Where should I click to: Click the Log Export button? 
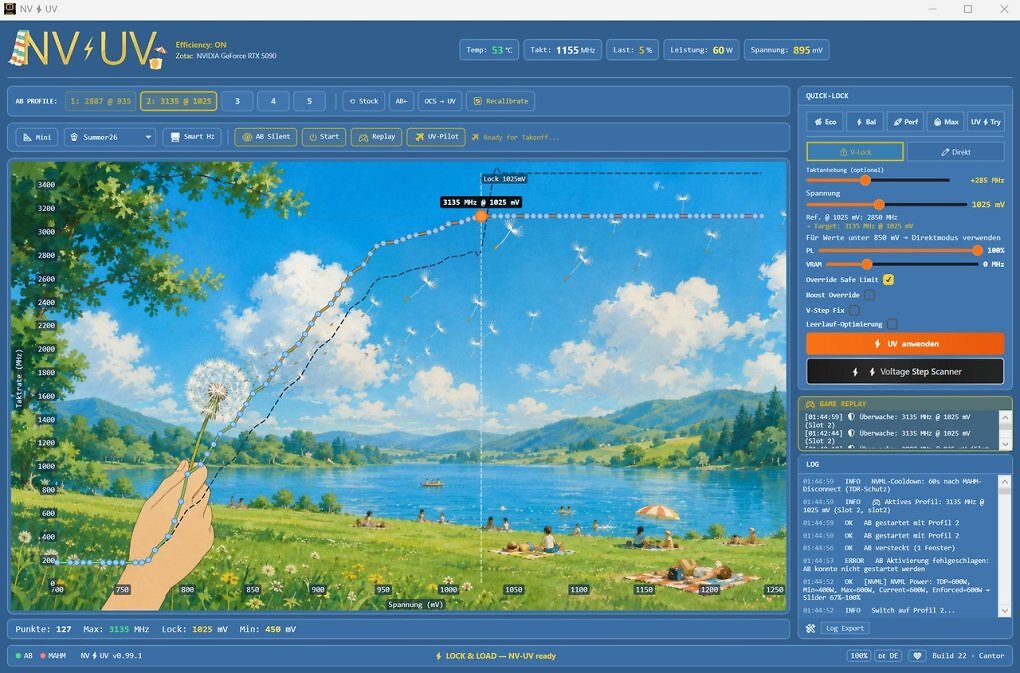(844, 628)
